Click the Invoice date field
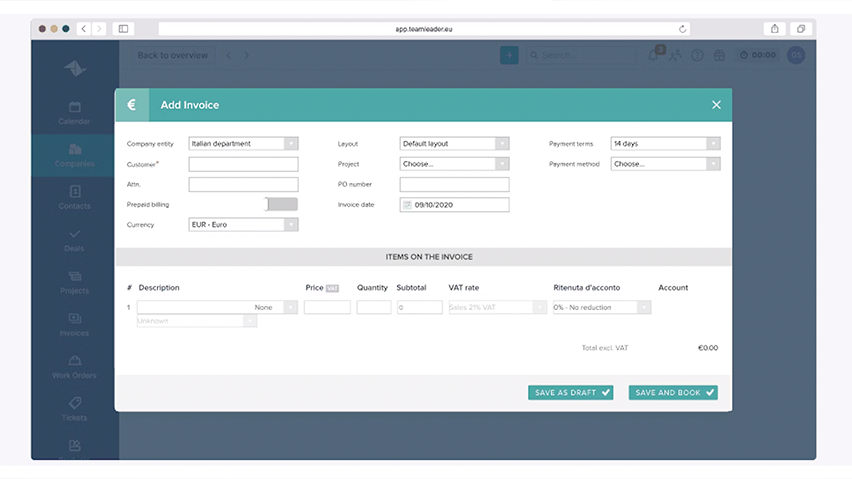 point(454,205)
